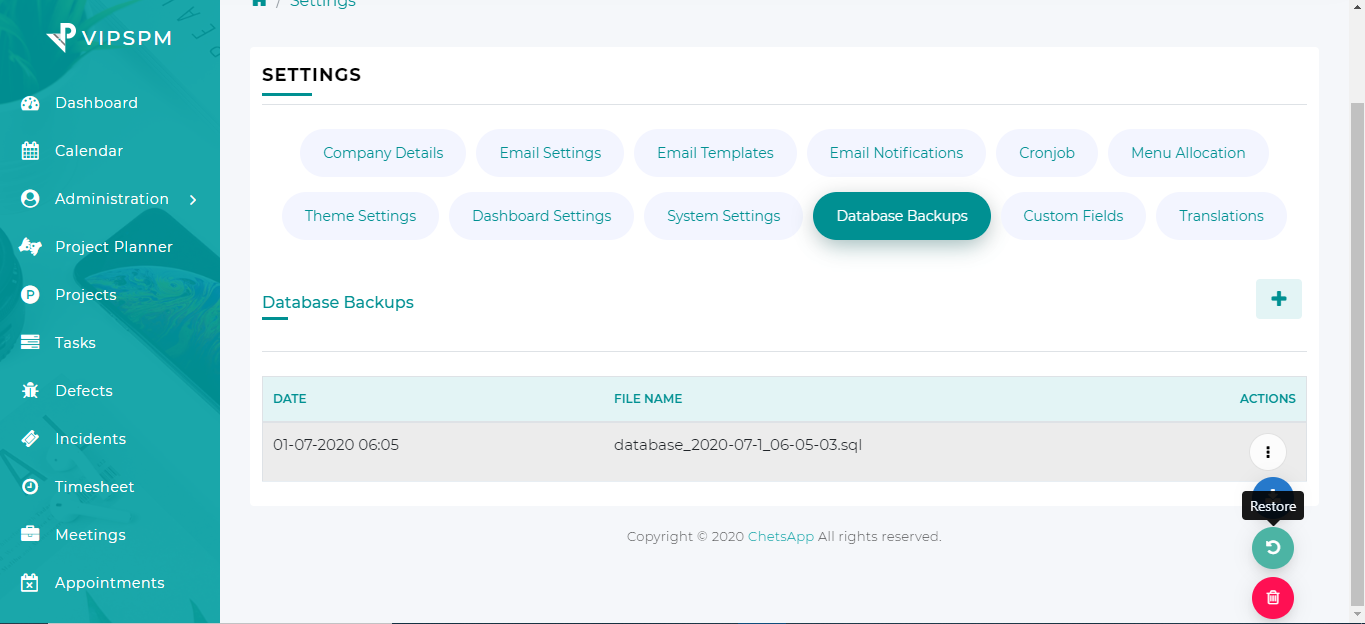Image resolution: width=1365 pixels, height=624 pixels.
Task: Open the Restore backup icon
Action: [x=1272, y=547]
